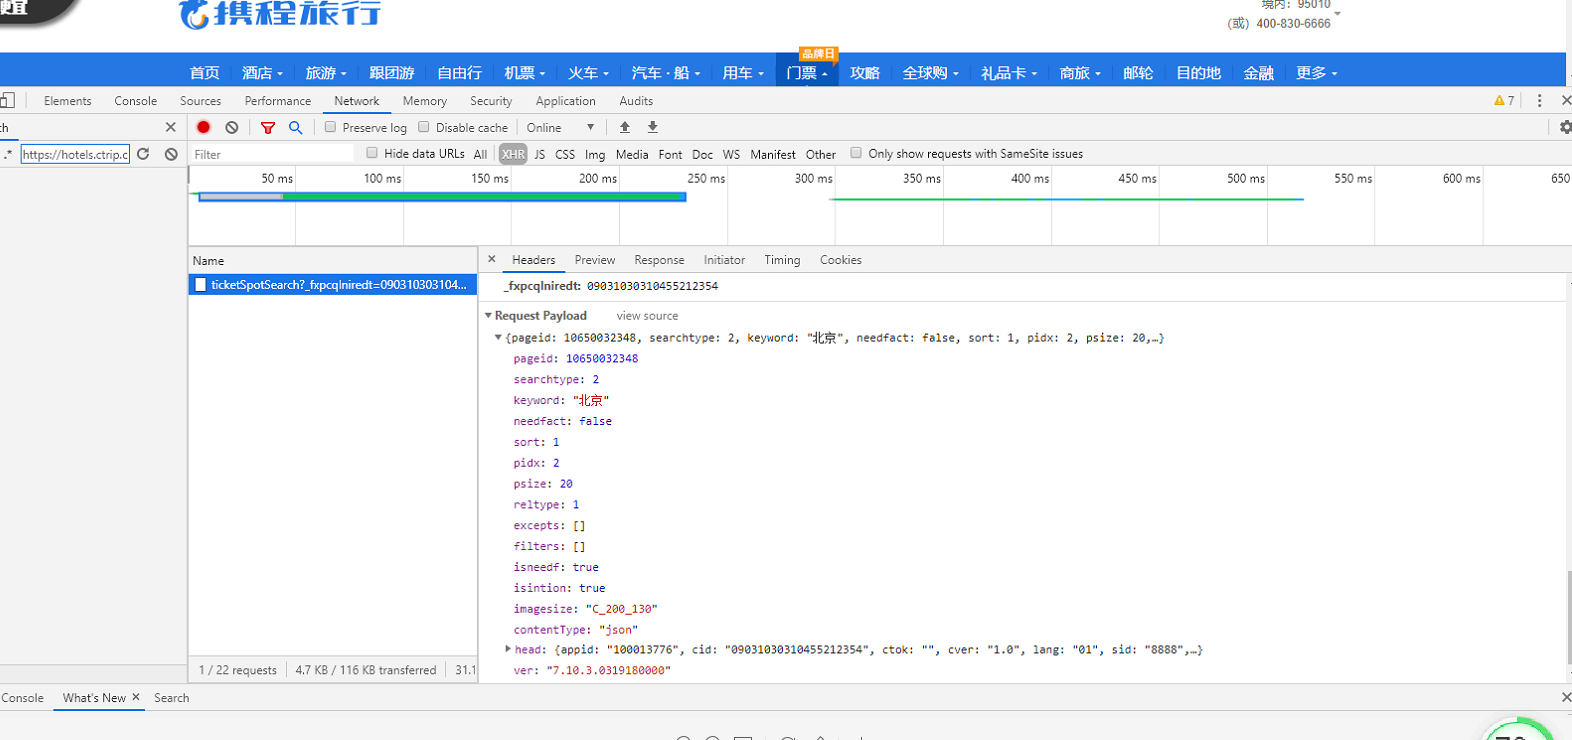
Task: Click the magnifier search icon in Network toolbar
Action: pyautogui.click(x=296, y=127)
